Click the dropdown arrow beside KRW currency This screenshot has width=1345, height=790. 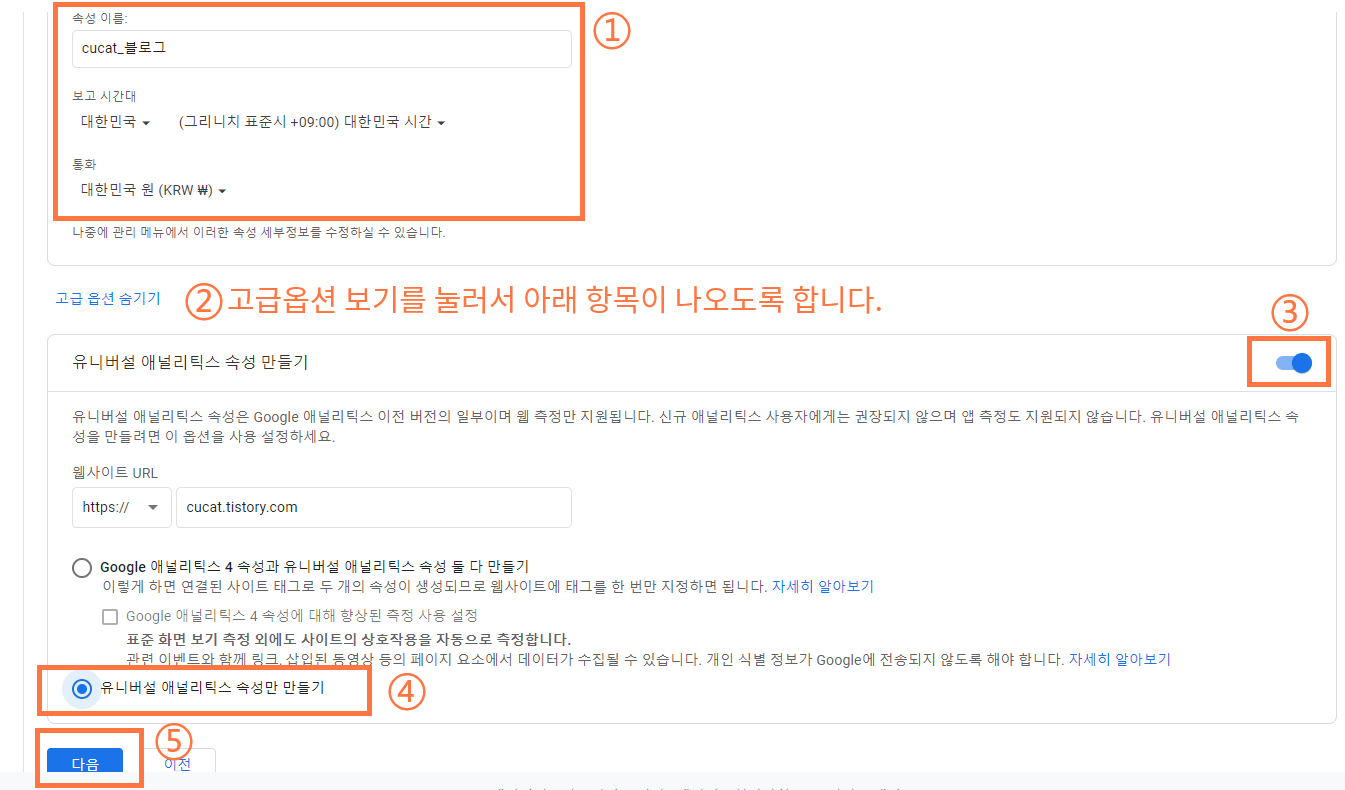[222, 191]
